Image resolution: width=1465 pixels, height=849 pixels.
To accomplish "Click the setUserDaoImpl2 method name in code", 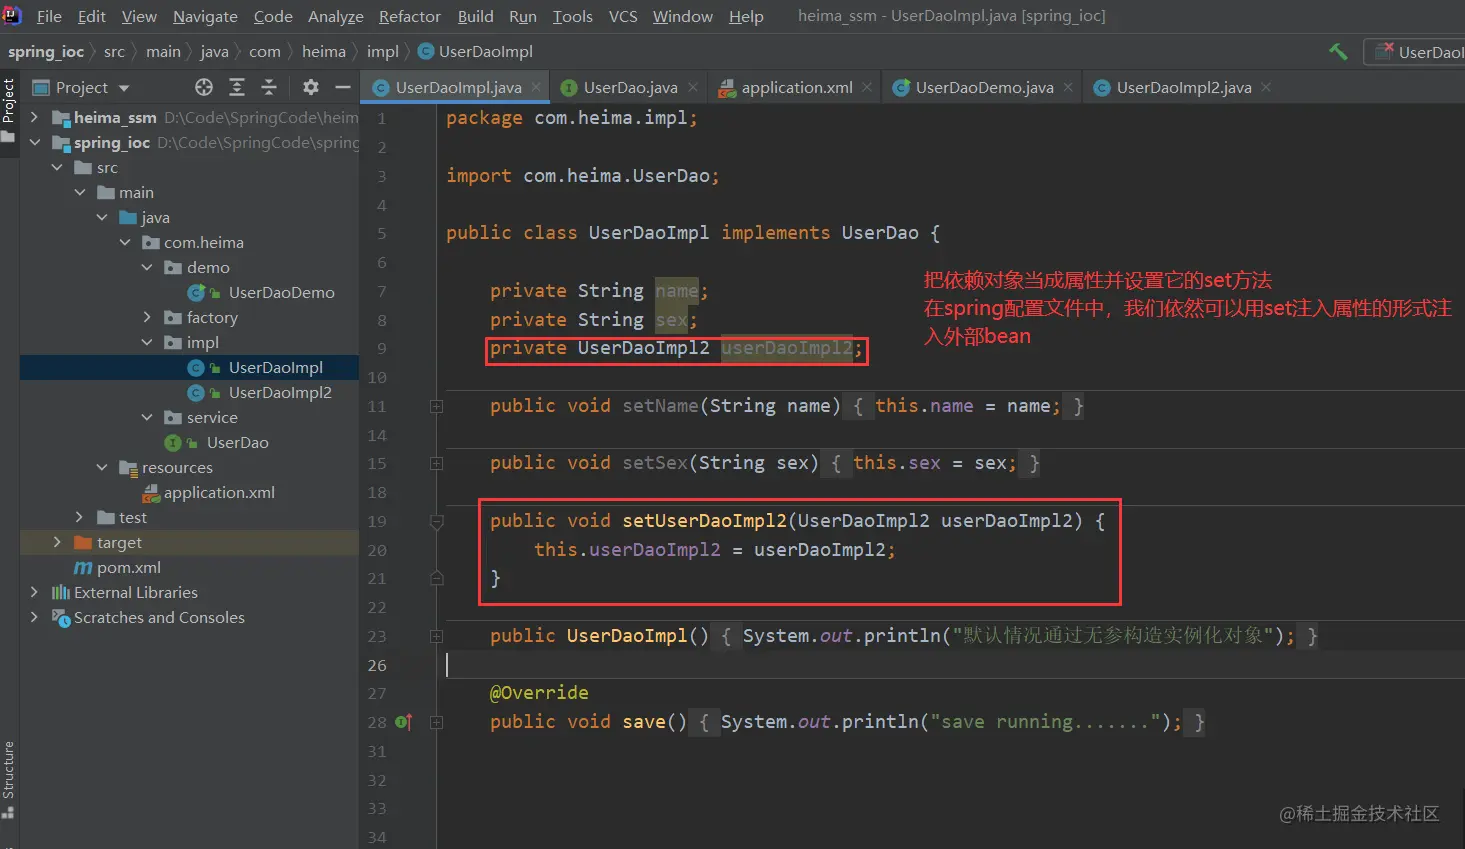I will [x=704, y=521].
